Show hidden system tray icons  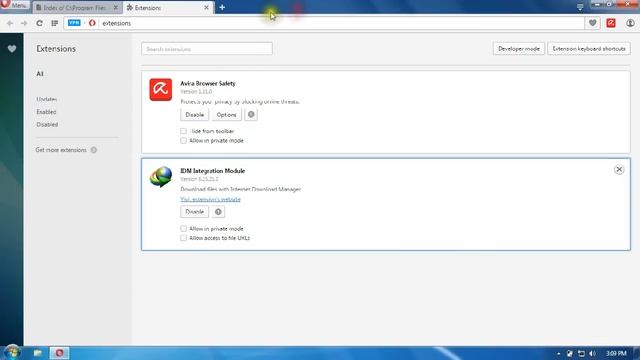click(558, 353)
